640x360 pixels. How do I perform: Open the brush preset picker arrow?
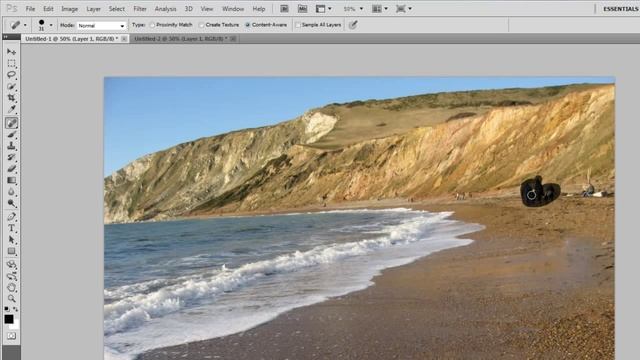click(x=51, y=25)
